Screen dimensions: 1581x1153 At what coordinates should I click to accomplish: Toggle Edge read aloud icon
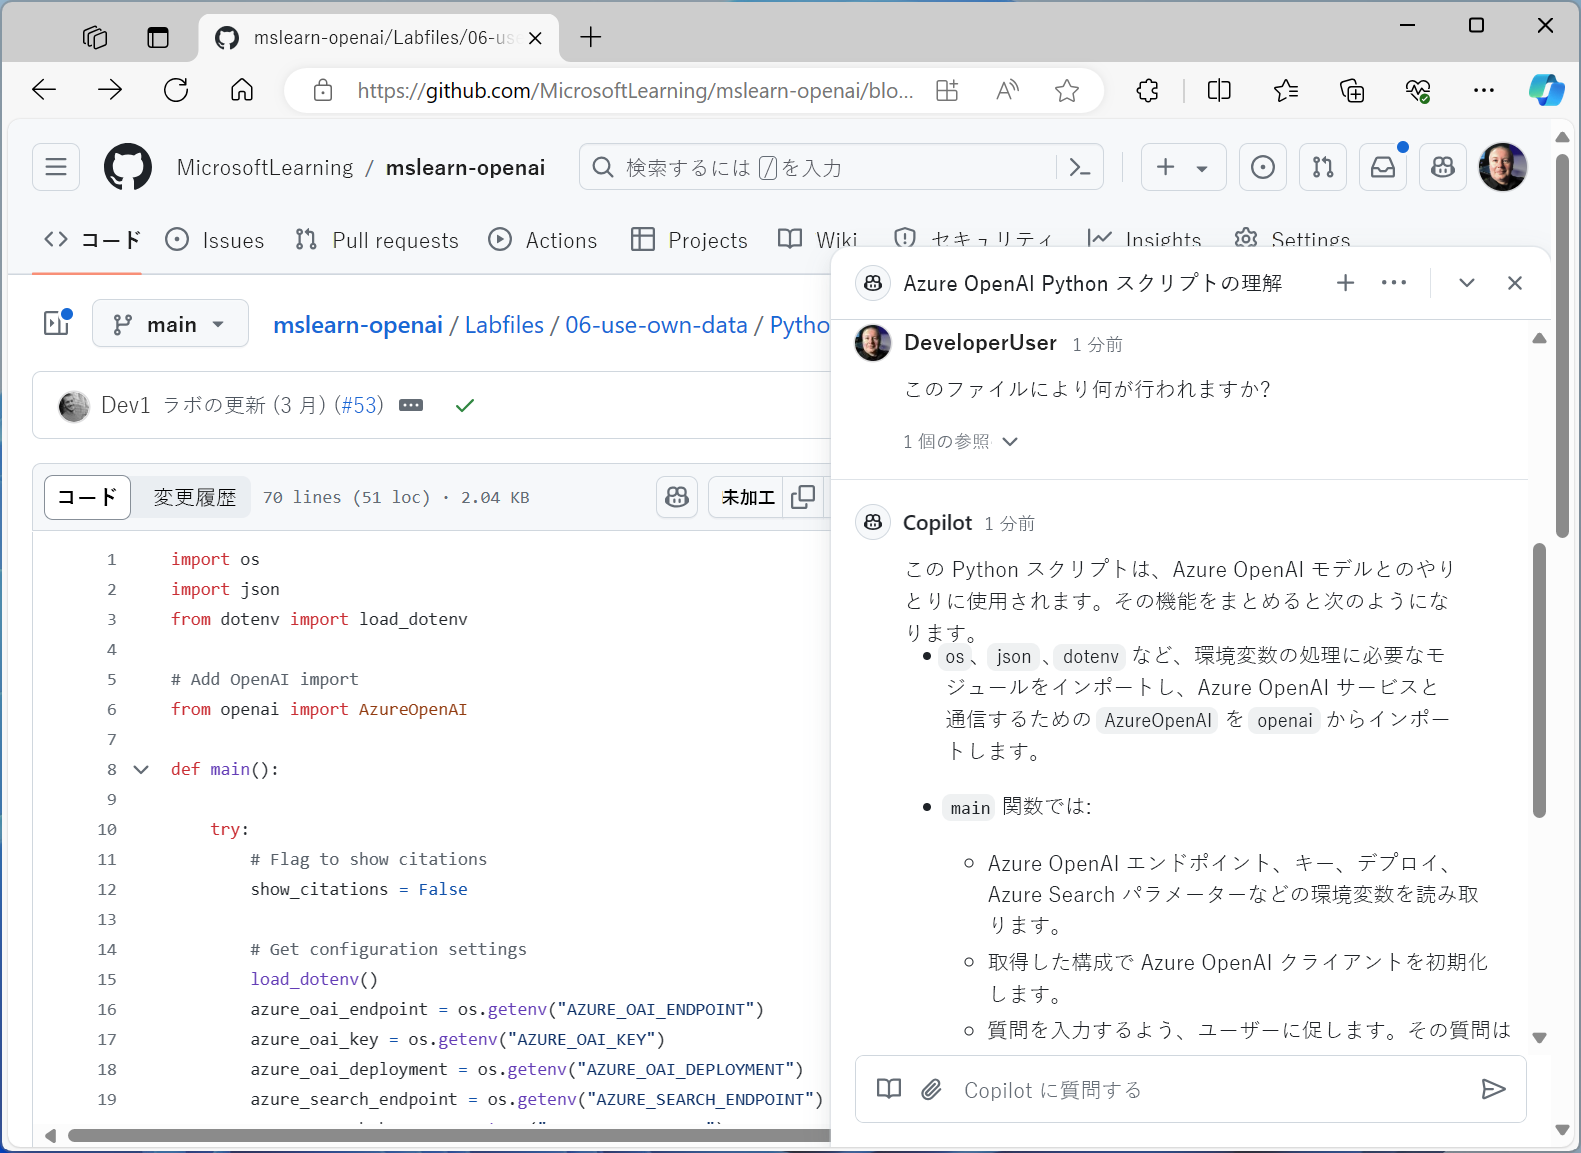tap(1007, 91)
